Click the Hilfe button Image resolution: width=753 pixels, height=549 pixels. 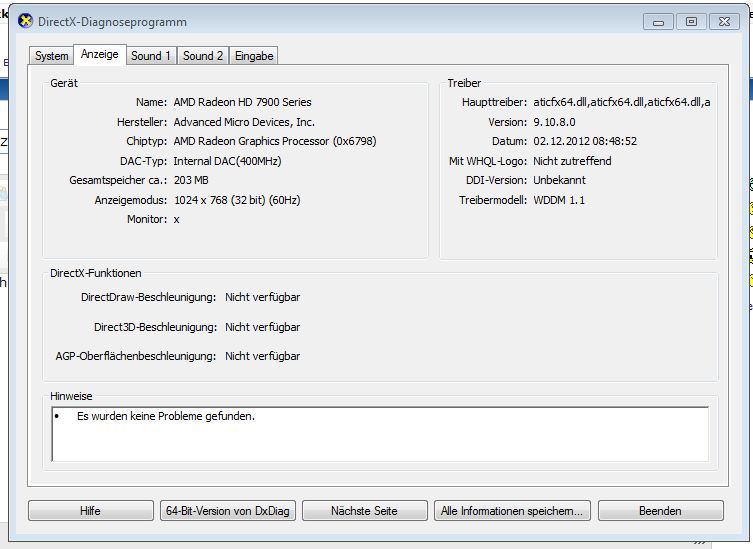point(91,511)
